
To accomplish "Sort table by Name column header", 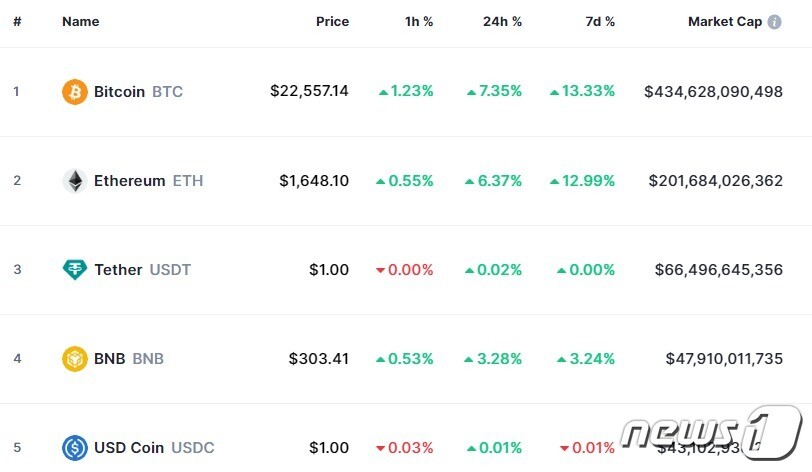I will [x=80, y=22].
